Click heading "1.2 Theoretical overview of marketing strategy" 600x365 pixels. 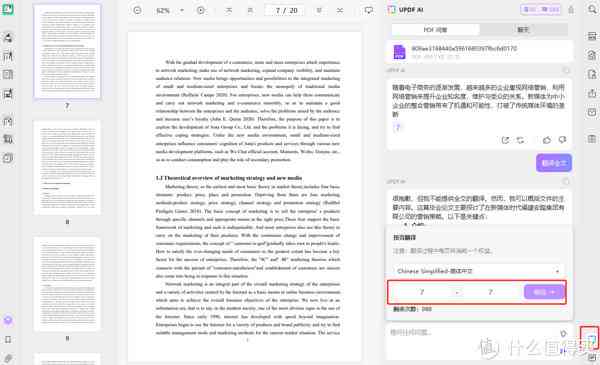229,178
